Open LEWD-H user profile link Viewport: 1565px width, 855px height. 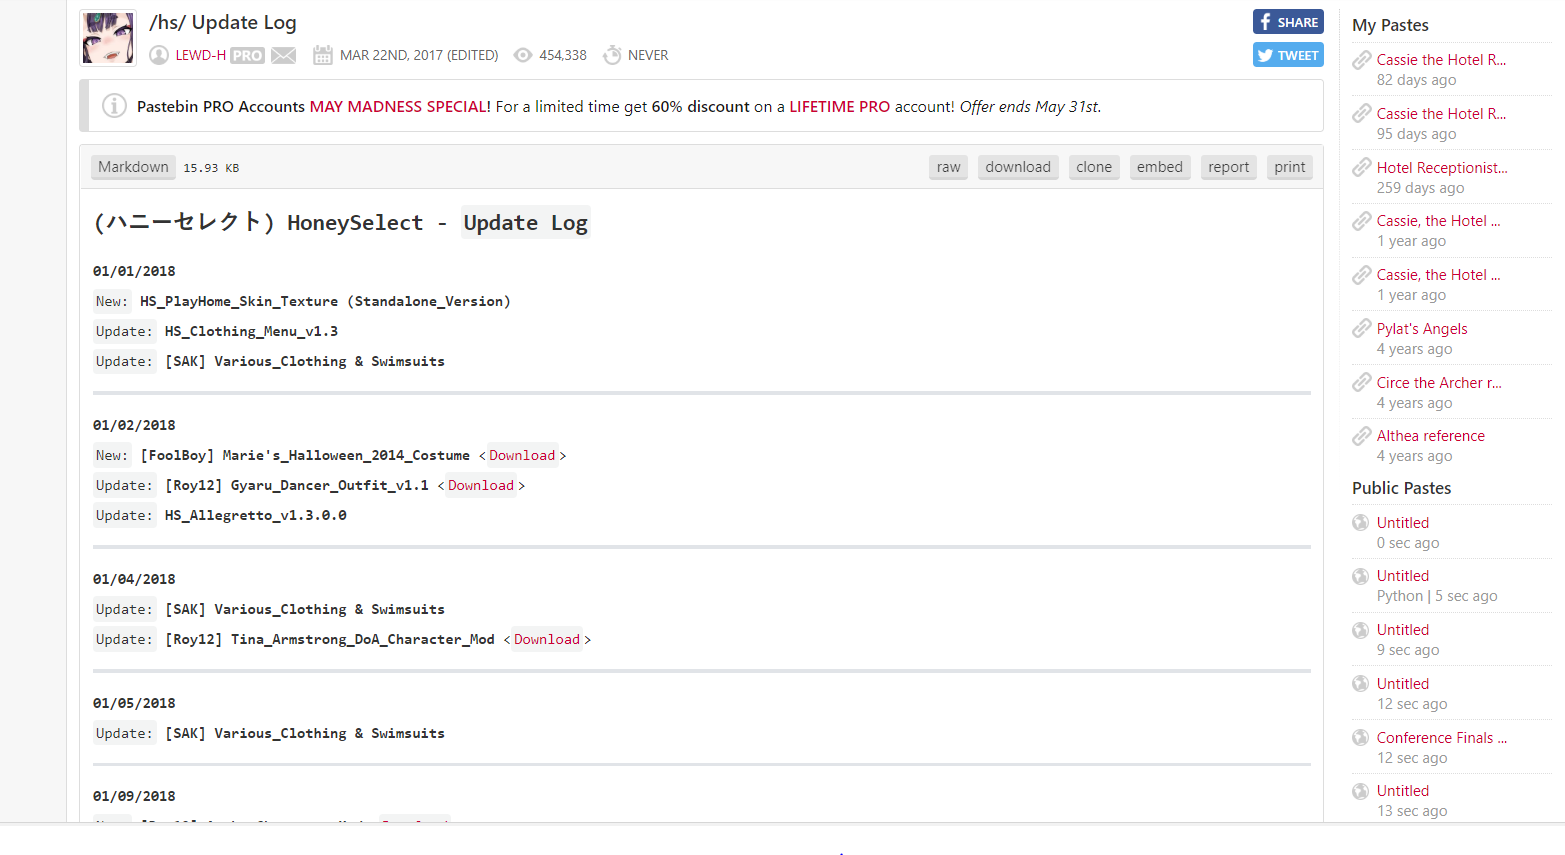[200, 55]
